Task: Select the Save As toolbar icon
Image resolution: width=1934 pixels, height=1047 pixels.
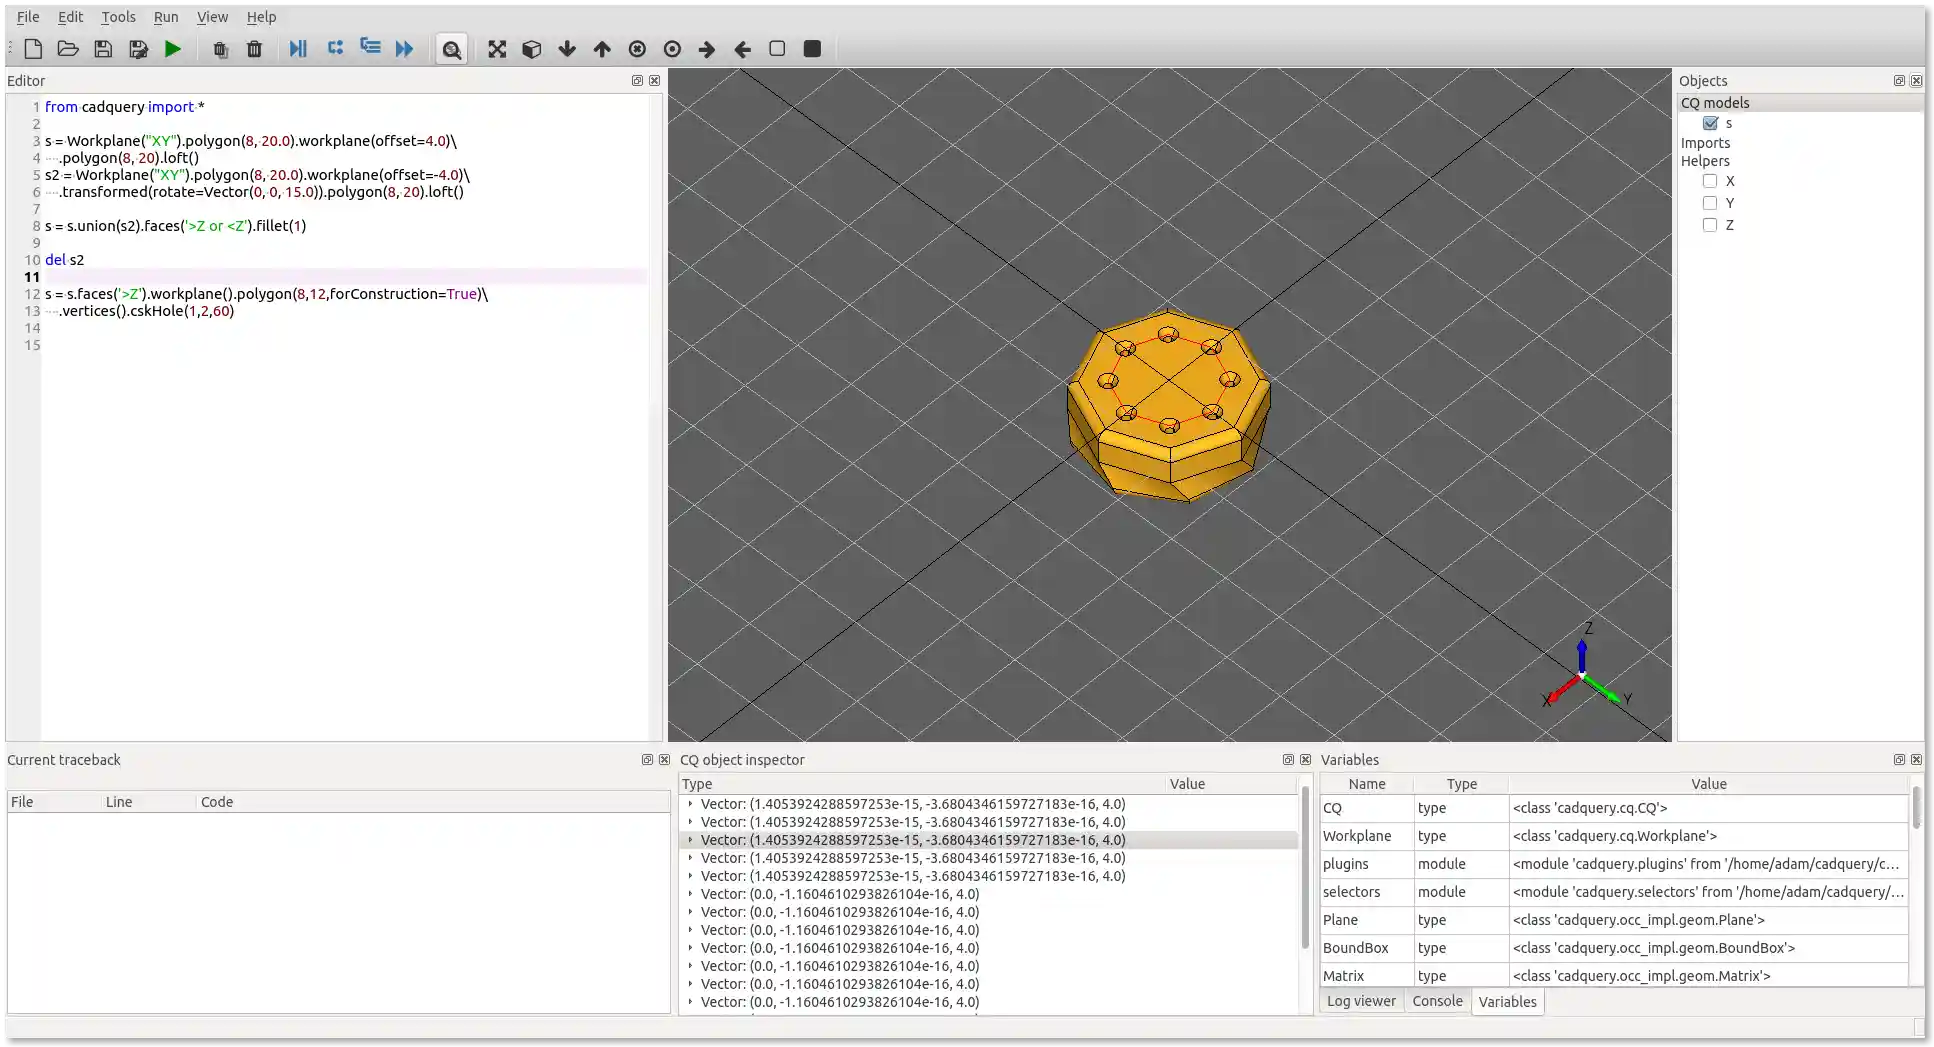Action: coord(138,49)
